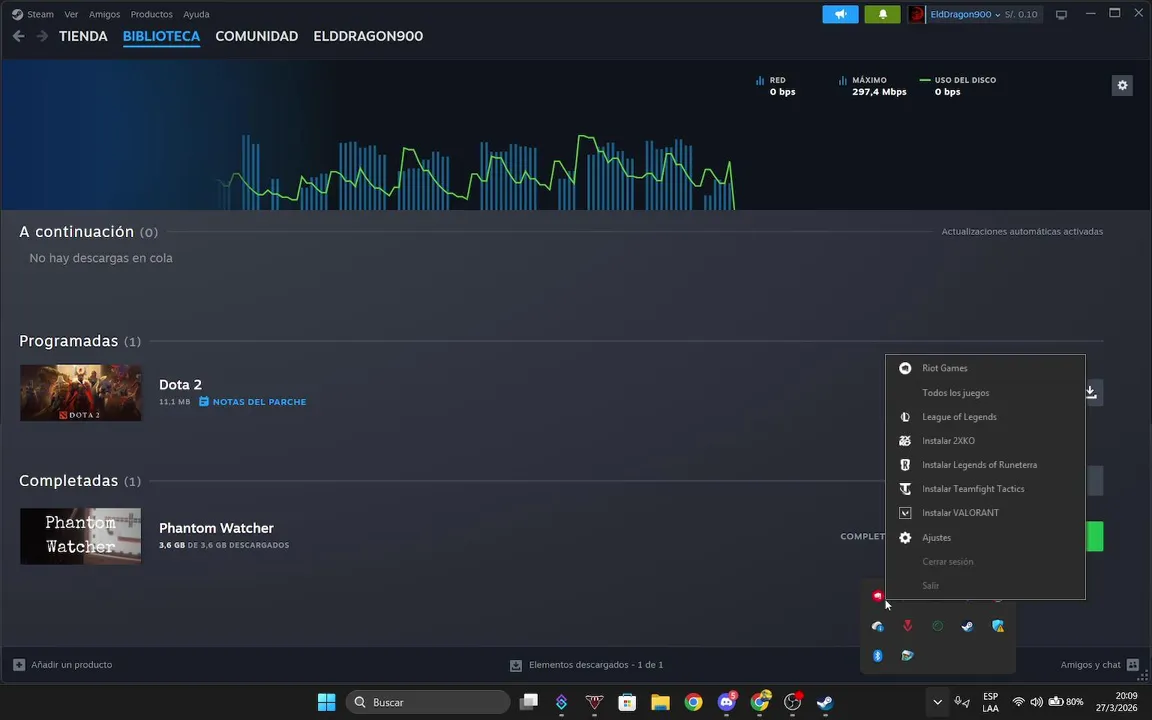Open the megaphone announcements button
This screenshot has height=720, width=1152.
[840, 14]
